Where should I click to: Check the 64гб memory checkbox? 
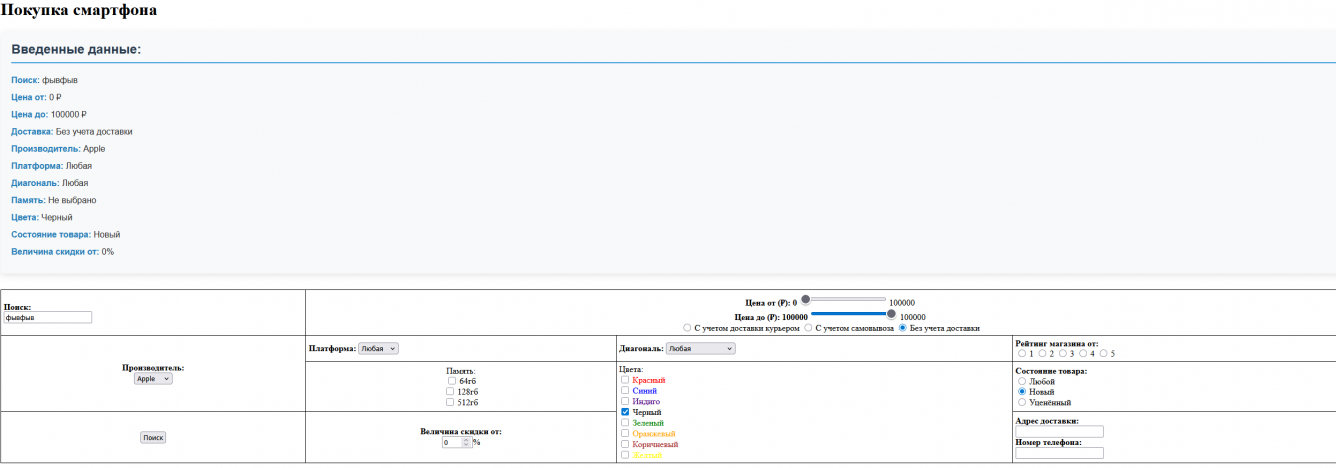(x=452, y=381)
